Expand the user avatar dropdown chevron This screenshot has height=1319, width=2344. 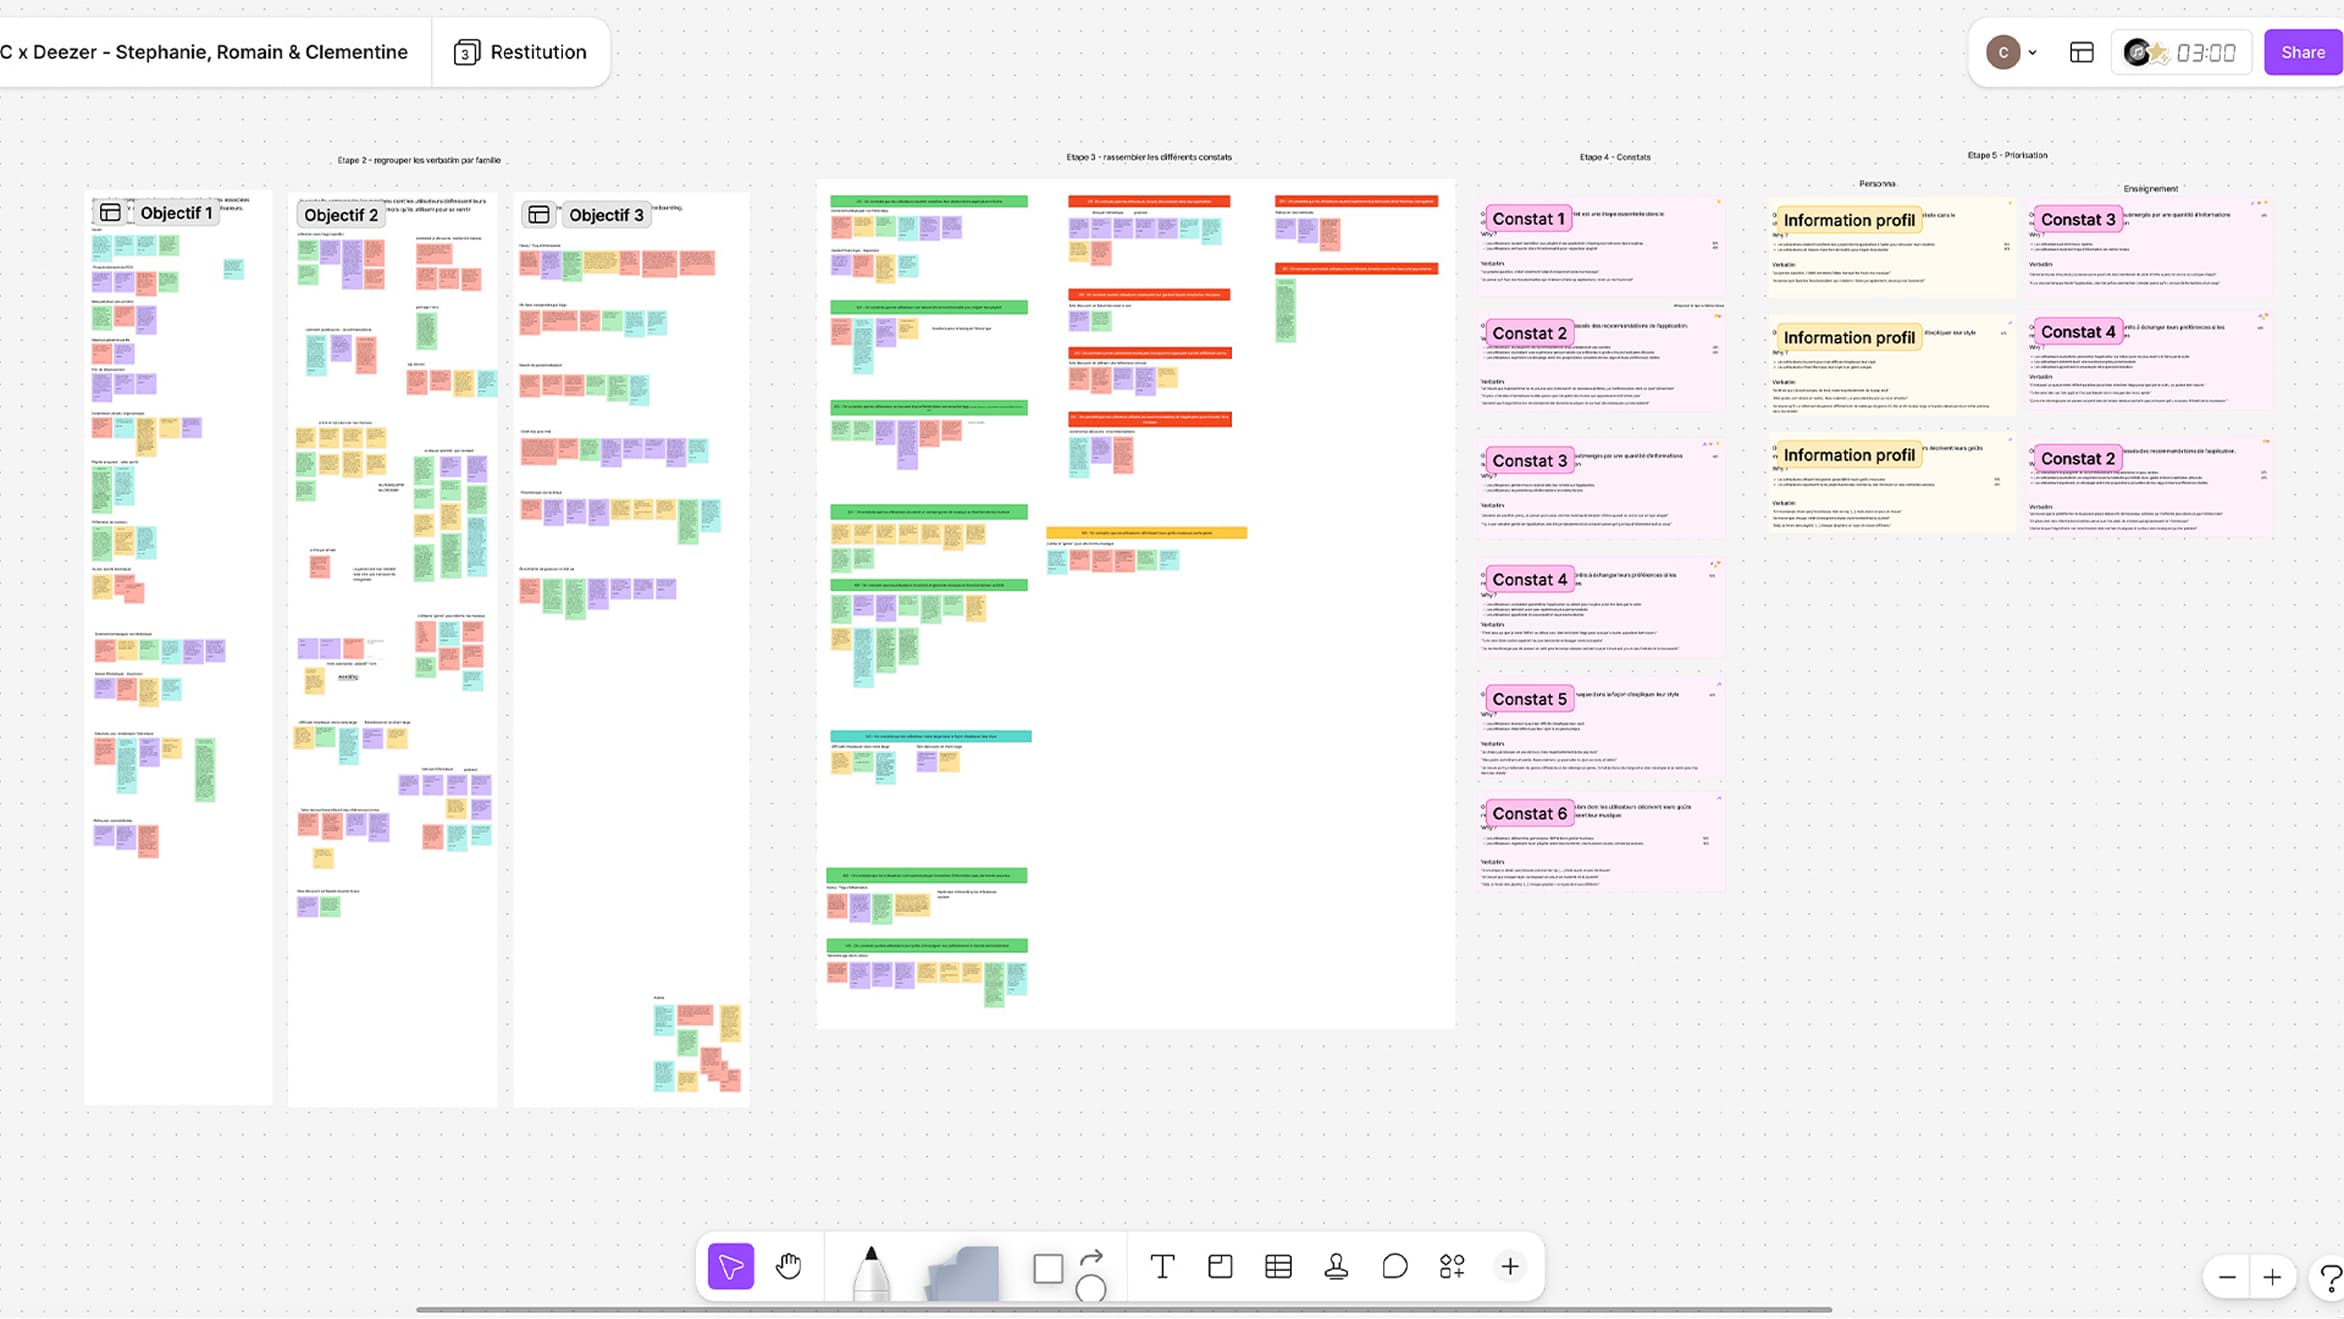[2033, 52]
